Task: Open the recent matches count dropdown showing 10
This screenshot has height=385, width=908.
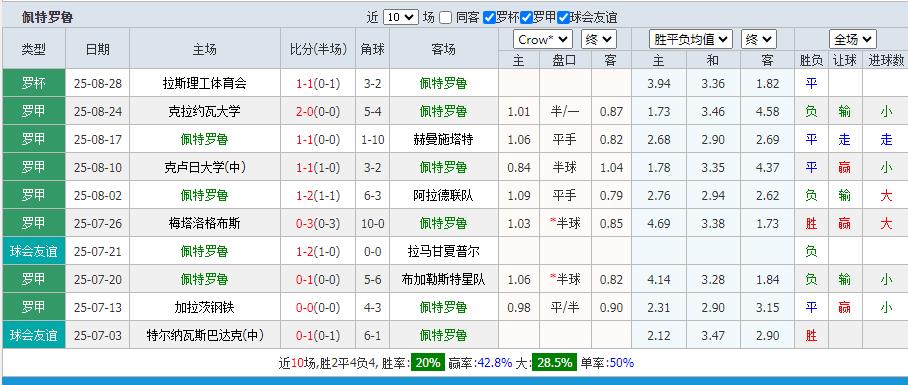Action: click(x=400, y=17)
